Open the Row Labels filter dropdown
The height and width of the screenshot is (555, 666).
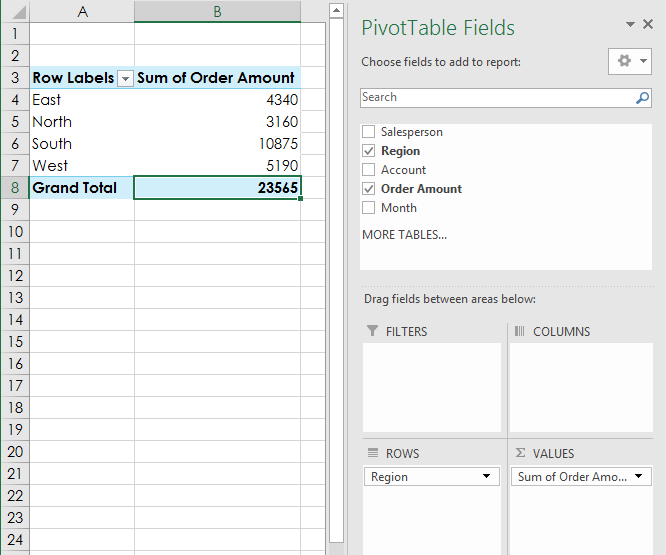point(125,78)
